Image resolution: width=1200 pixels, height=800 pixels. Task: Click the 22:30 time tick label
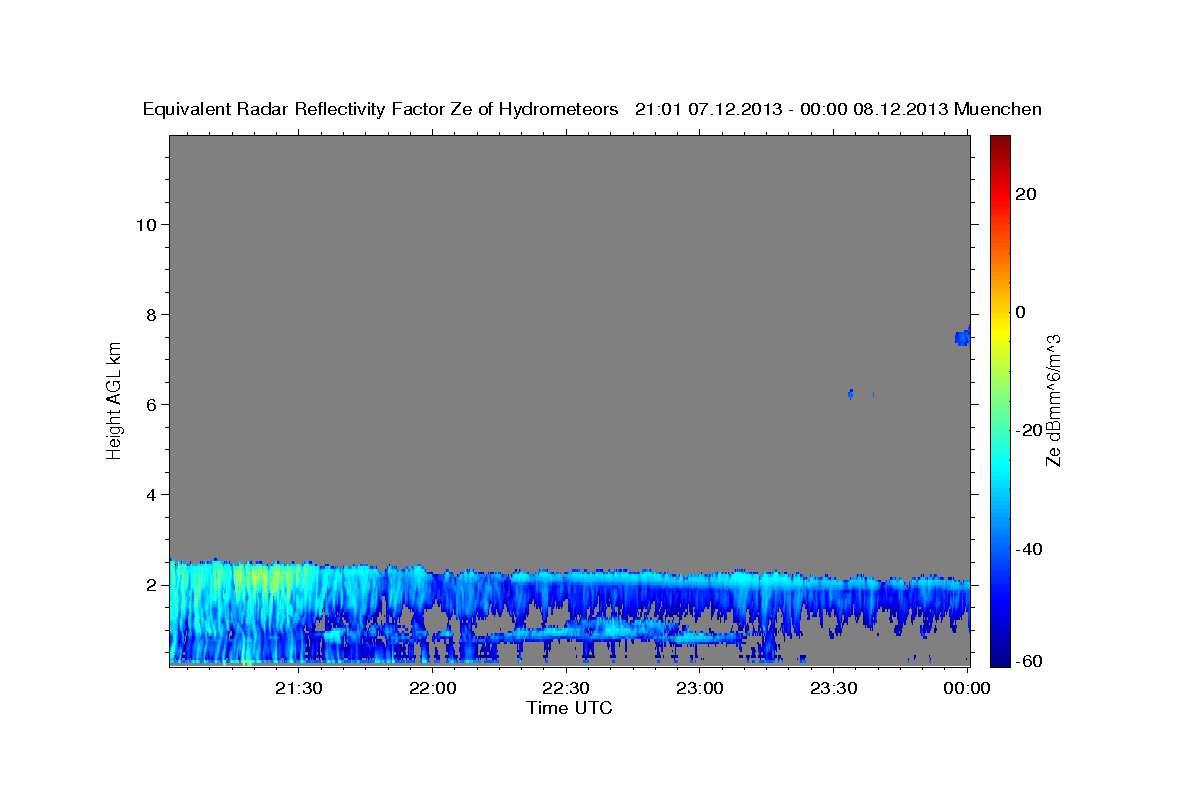tap(566, 688)
